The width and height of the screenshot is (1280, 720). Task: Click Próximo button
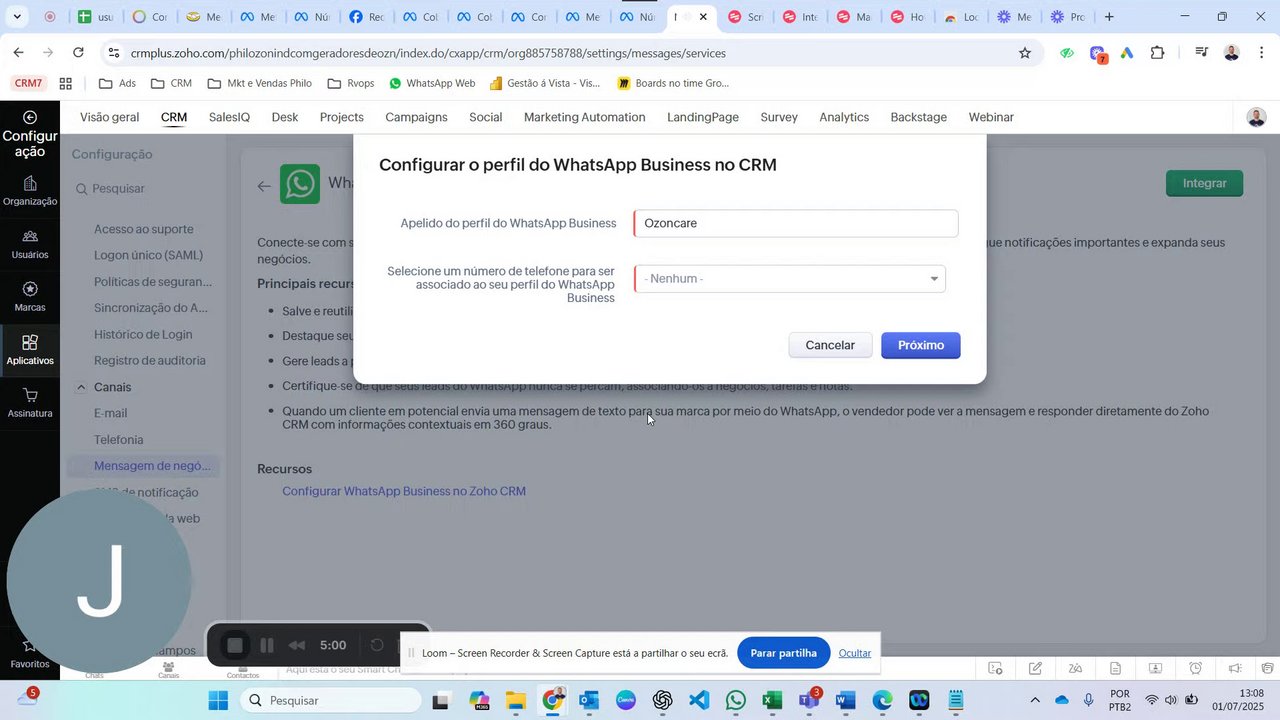click(x=921, y=345)
